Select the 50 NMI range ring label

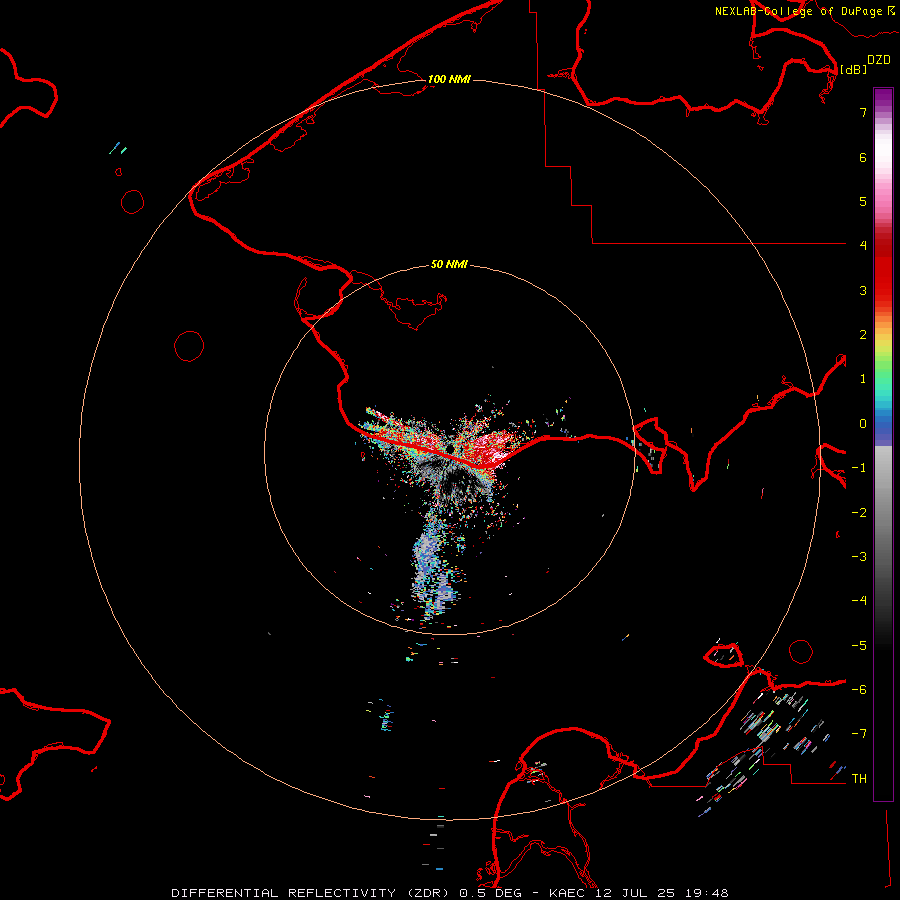point(449,264)
